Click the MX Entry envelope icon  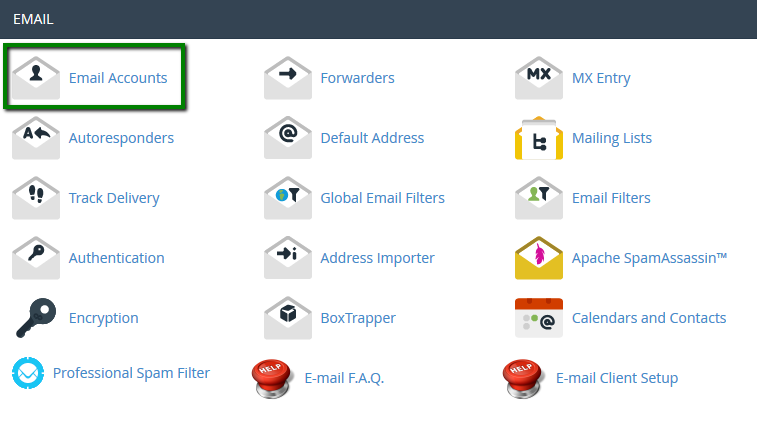tap(539, 78)
